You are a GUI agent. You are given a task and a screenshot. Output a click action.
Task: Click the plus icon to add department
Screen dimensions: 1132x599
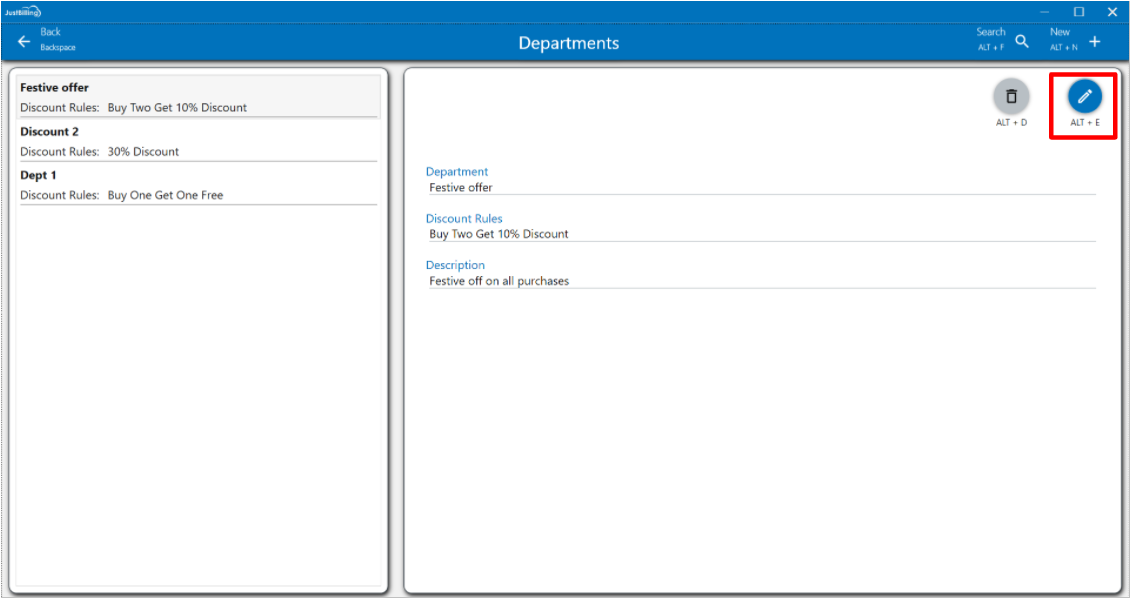[x=1095, y=41]
